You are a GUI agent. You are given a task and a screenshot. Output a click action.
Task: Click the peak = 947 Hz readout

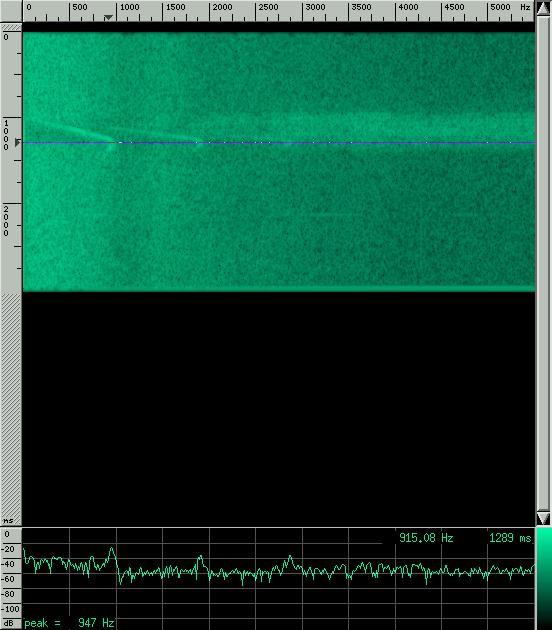point(69,623)
